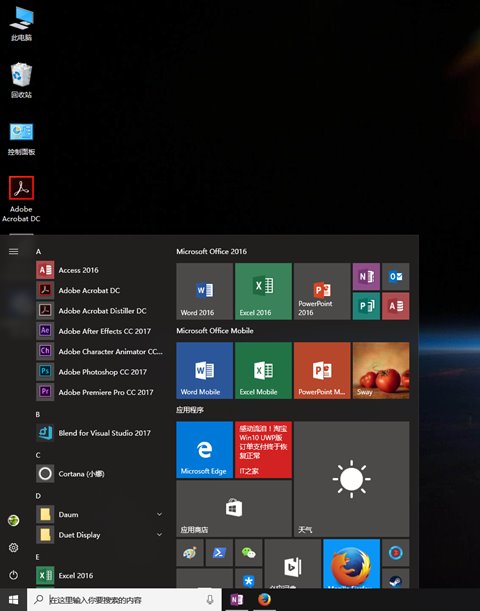Open the Sway tile with tomatoes

(381, 371)
